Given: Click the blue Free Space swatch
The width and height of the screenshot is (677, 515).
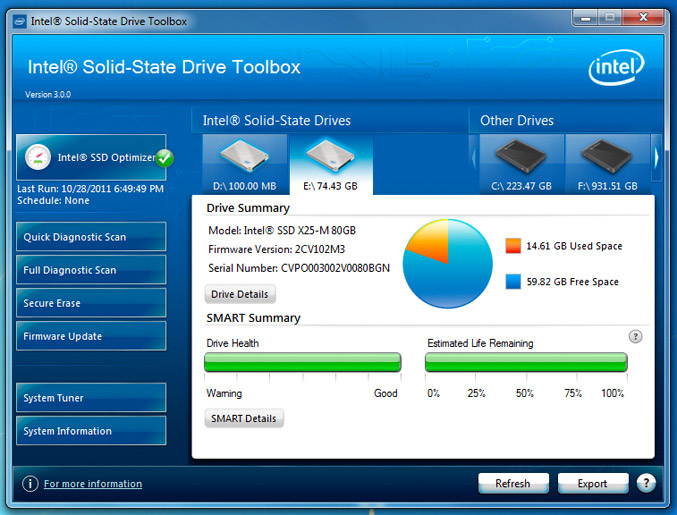Looking at the screenshot, I should click(513, 281).
